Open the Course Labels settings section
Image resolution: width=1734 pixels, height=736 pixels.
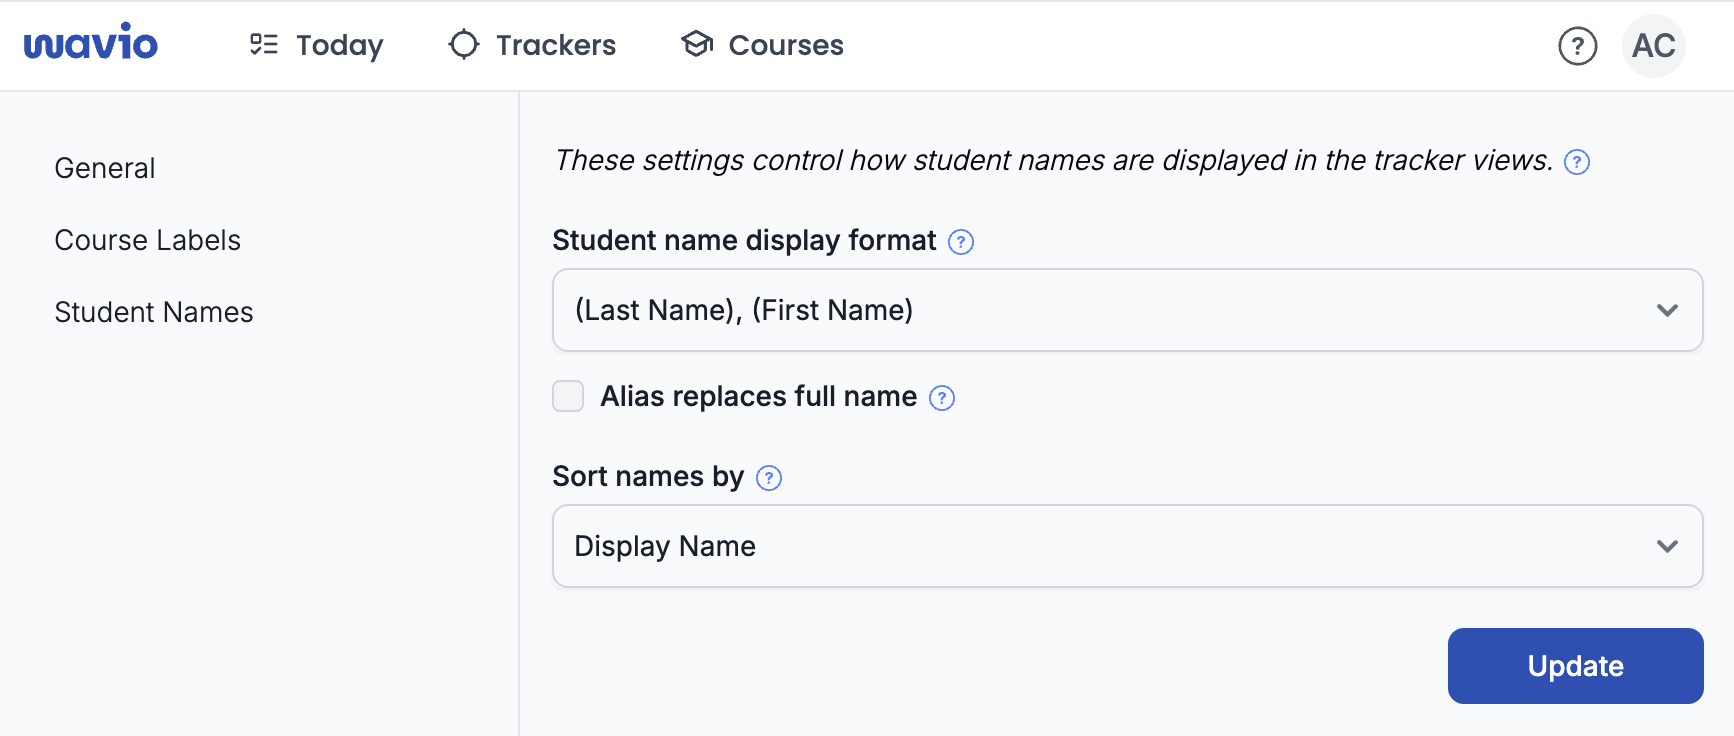point(148,240)
